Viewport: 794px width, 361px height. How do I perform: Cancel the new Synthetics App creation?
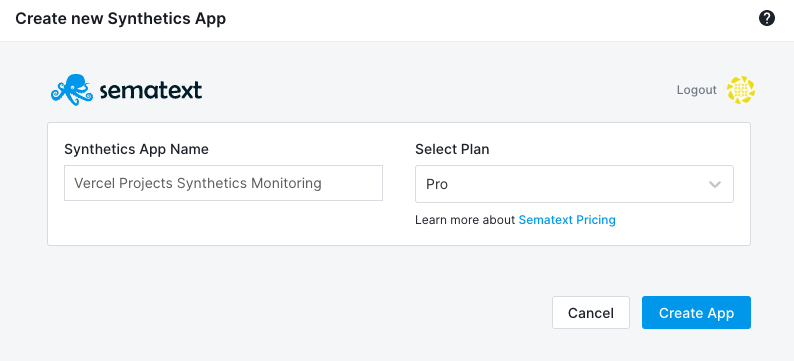coord(591,313)
